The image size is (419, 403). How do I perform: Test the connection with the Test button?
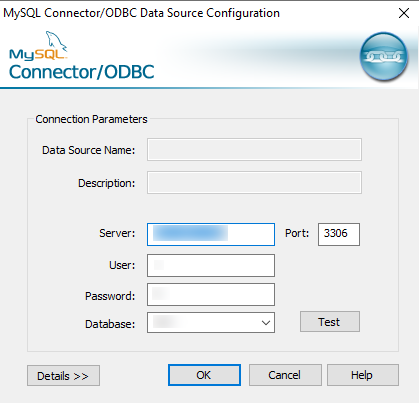pos(330,322)
